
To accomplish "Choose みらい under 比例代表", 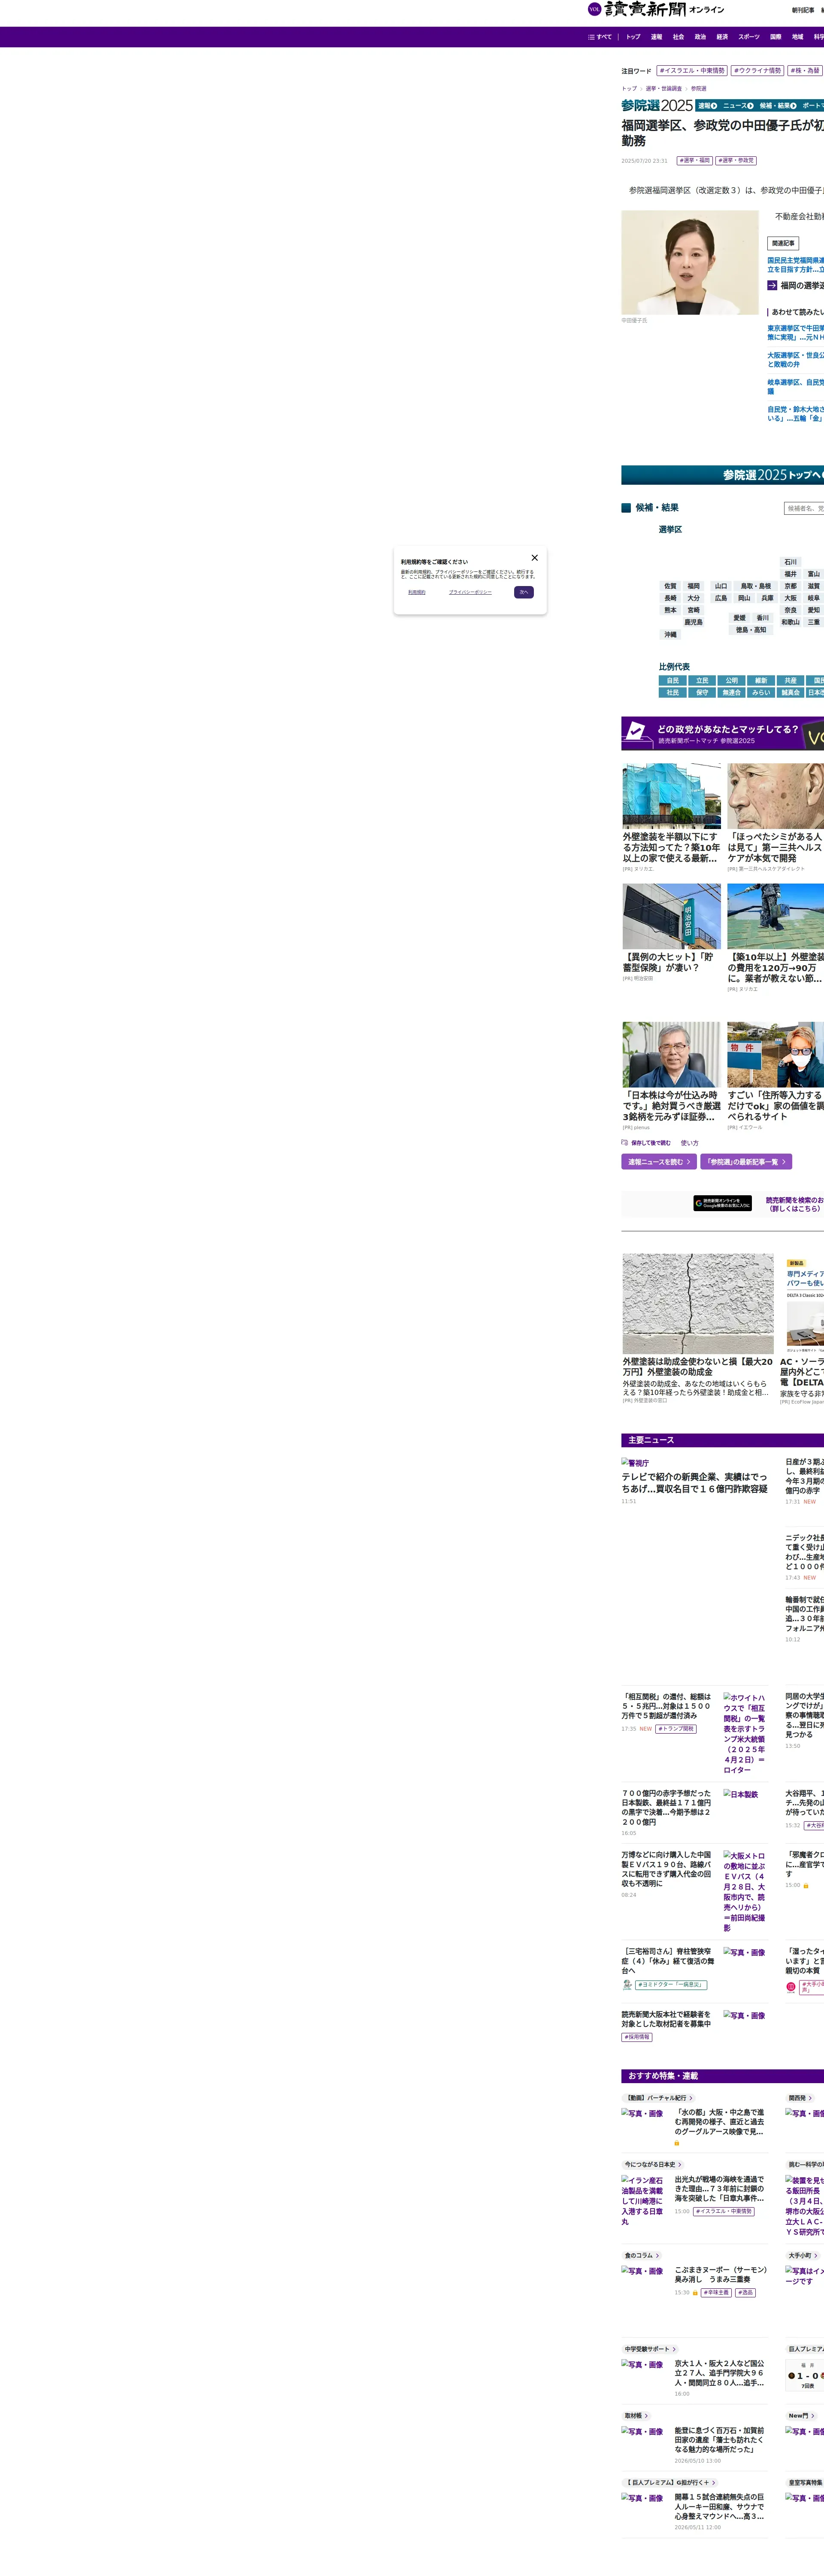I will 761,693.
